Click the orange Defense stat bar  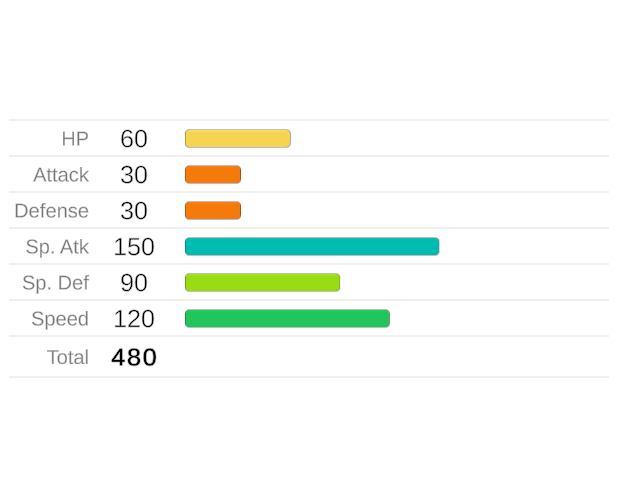pyautogui.click(x=213, y=210)
